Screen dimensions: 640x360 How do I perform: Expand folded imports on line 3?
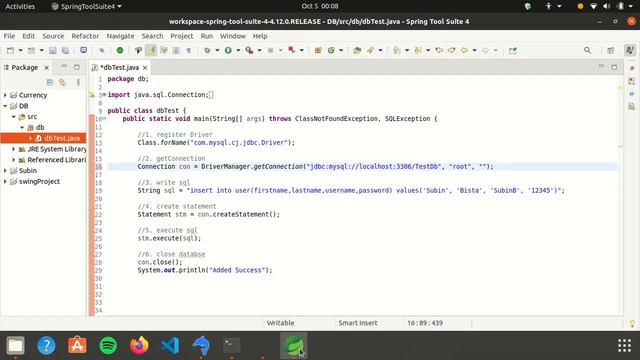[x=104, y=95]
